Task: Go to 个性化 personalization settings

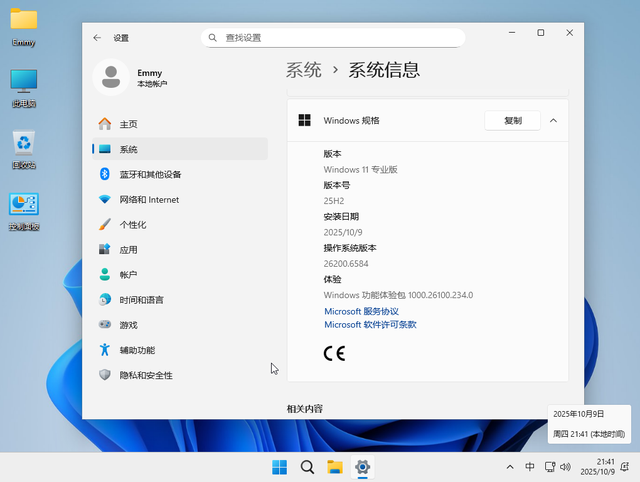Action: pyautogui.click(x=133, y=225)
